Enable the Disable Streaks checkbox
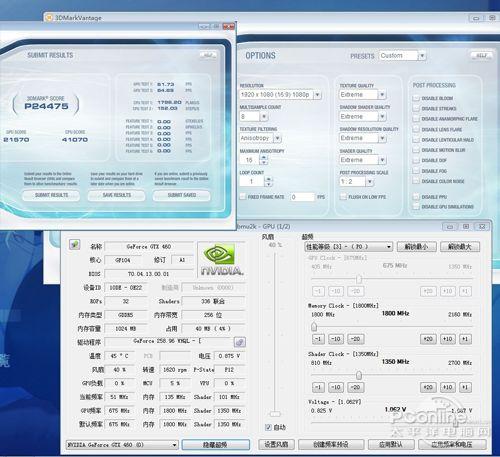The height and width of the screenshot is (457, 500). point(416,108)
